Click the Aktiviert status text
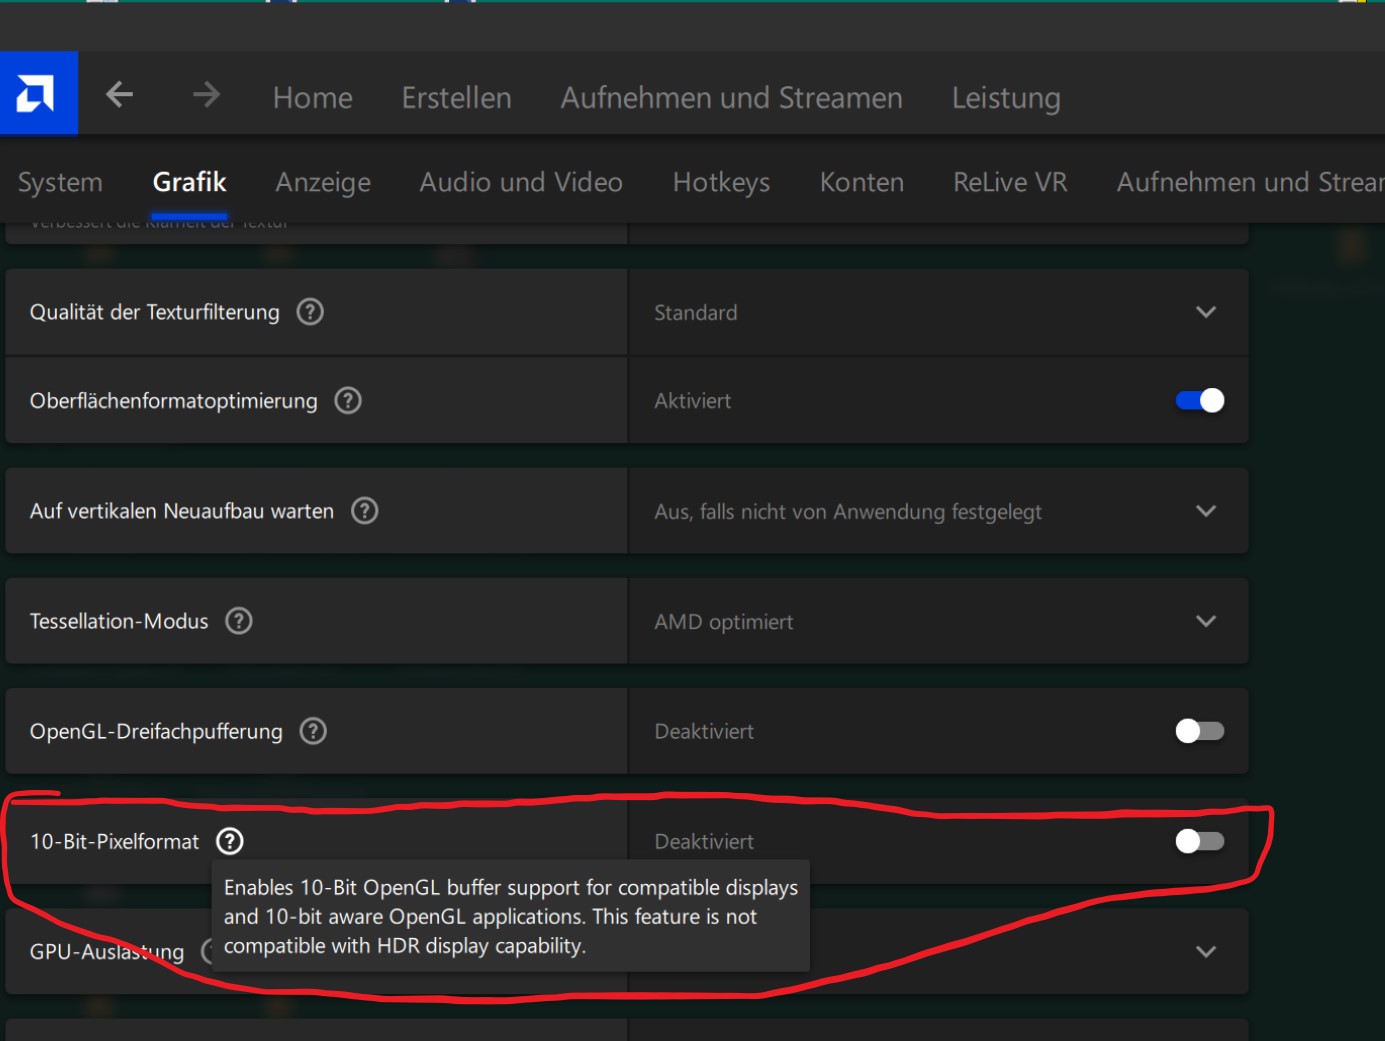The image size is (1385, 1041). 692,401
